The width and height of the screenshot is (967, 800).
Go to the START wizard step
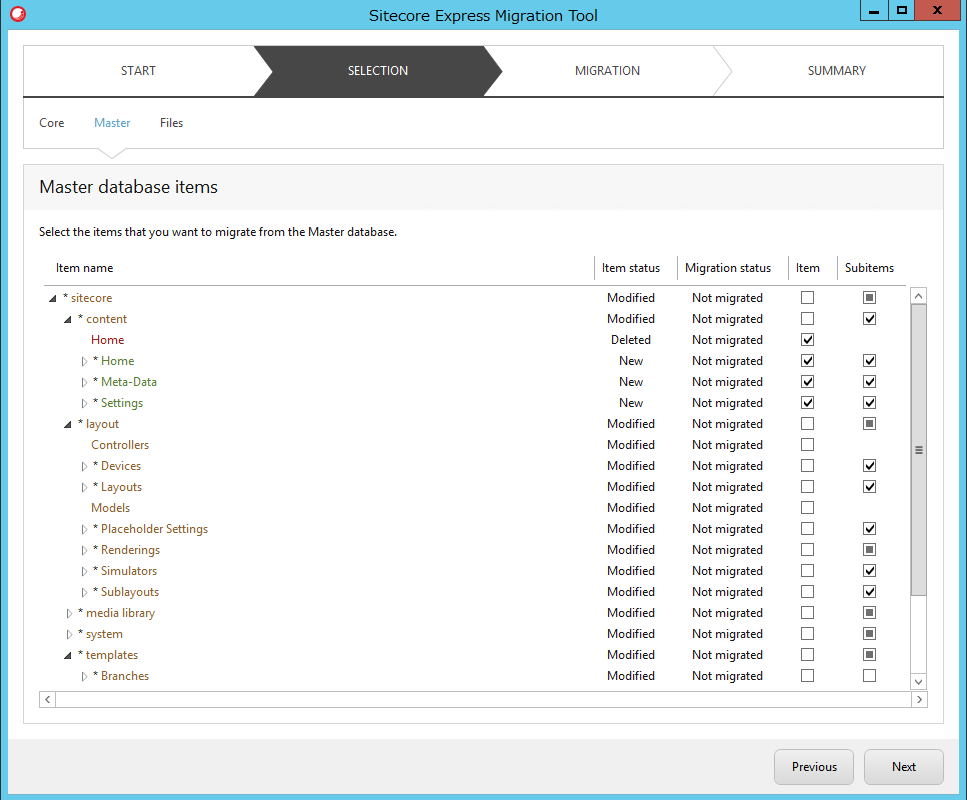point(138,71)
